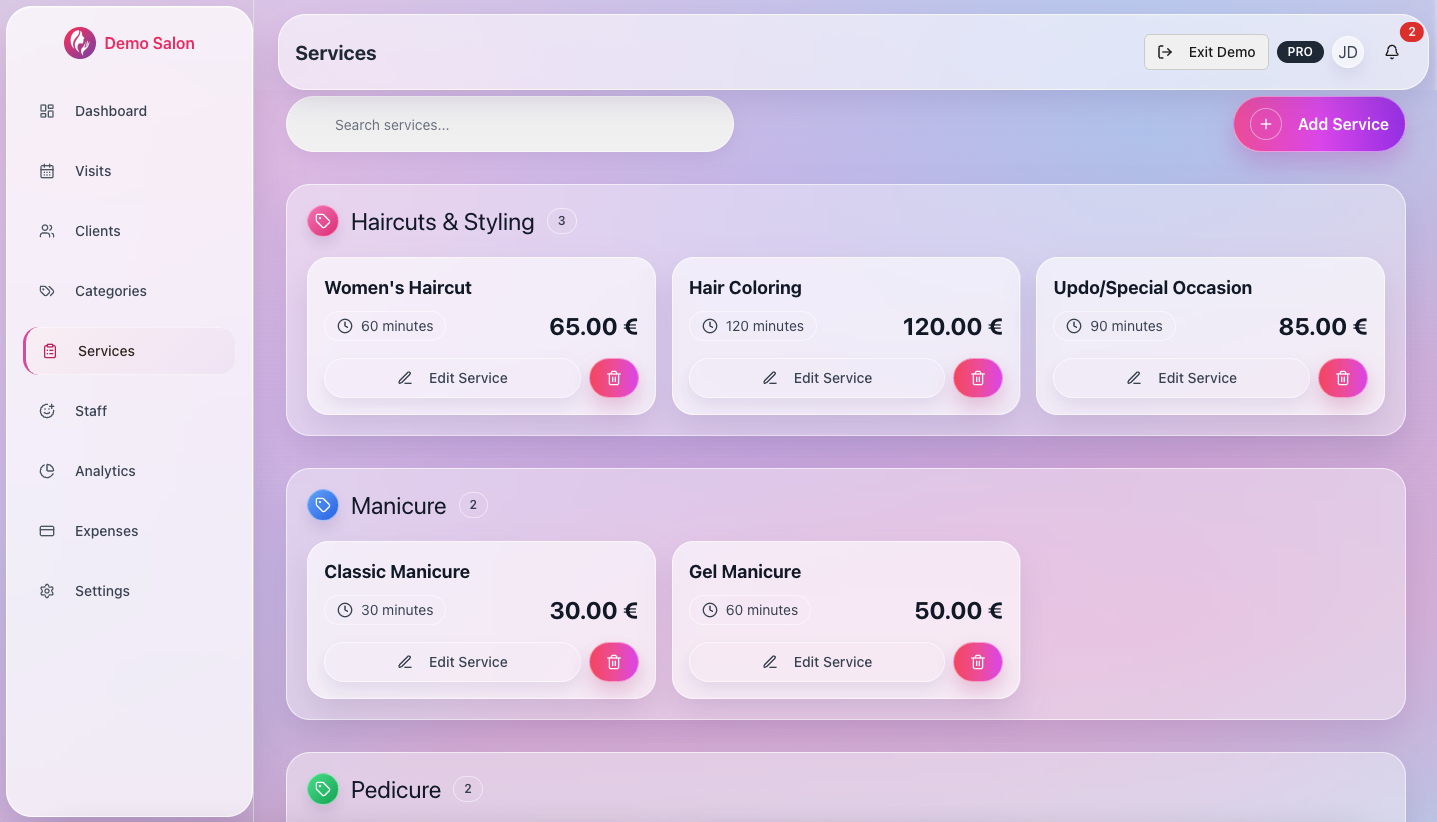The image size is (1437, 822).
Task: Click the notification bell icon
Action: (x=1391, y=52)
